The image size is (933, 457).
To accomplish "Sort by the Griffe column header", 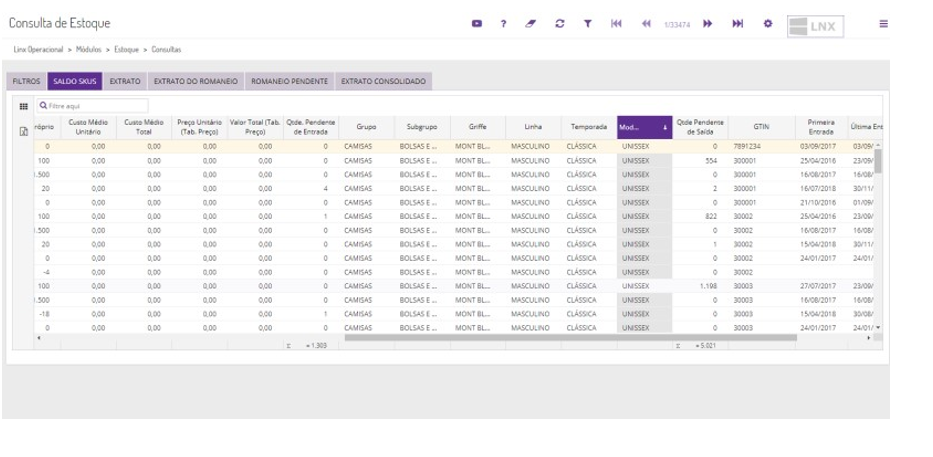I will [478, 127].
